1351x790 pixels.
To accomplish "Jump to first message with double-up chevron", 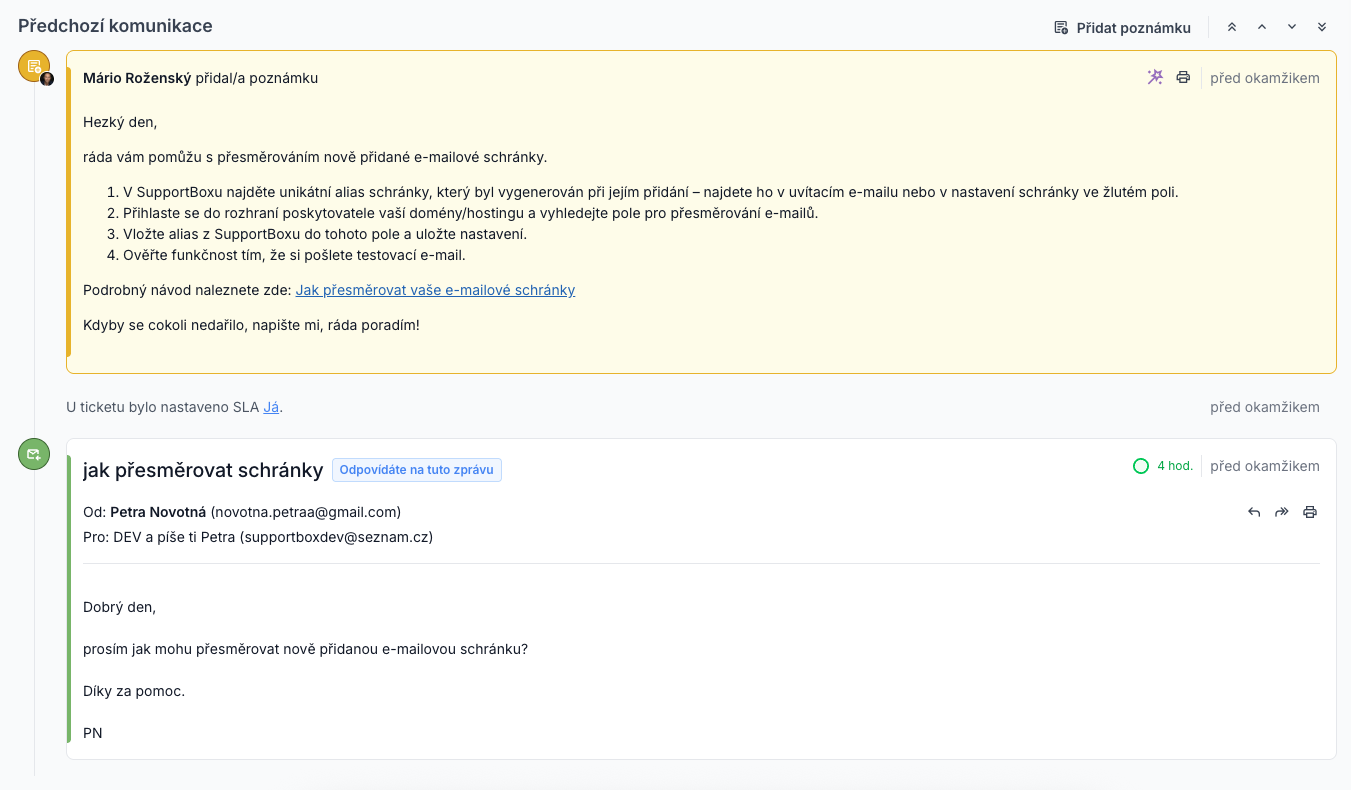I will tap(1232, 27).
